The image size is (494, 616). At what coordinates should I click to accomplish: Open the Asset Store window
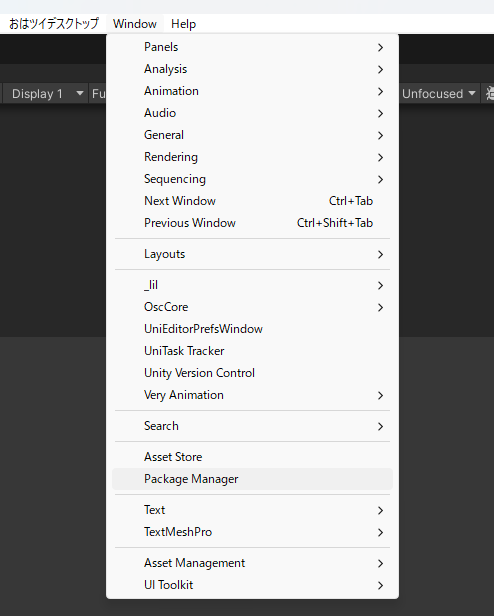(x=252, y=457)
